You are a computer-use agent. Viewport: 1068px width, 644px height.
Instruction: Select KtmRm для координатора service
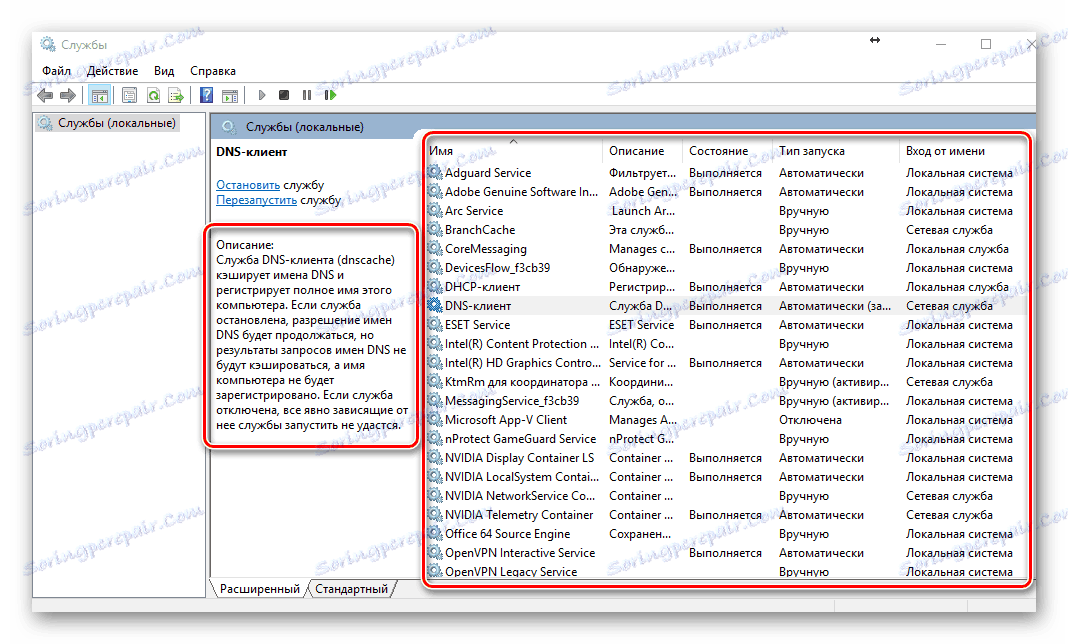725,382
